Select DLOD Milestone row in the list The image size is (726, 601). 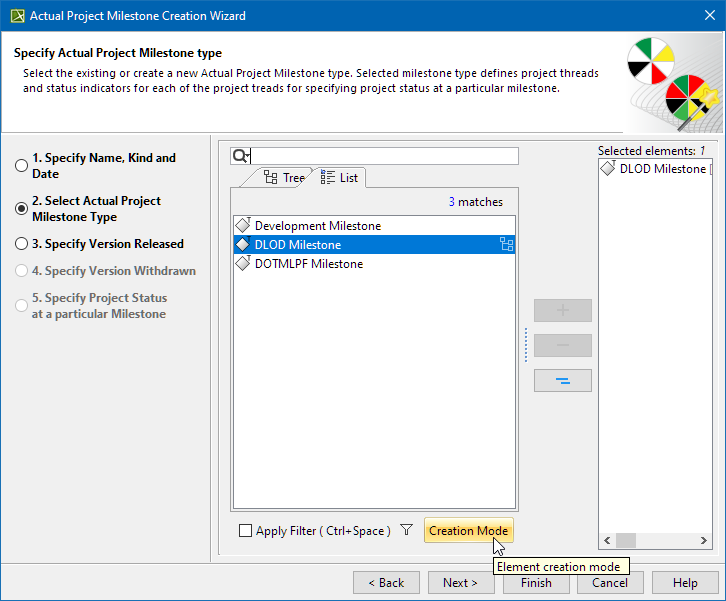click(374, 244)
